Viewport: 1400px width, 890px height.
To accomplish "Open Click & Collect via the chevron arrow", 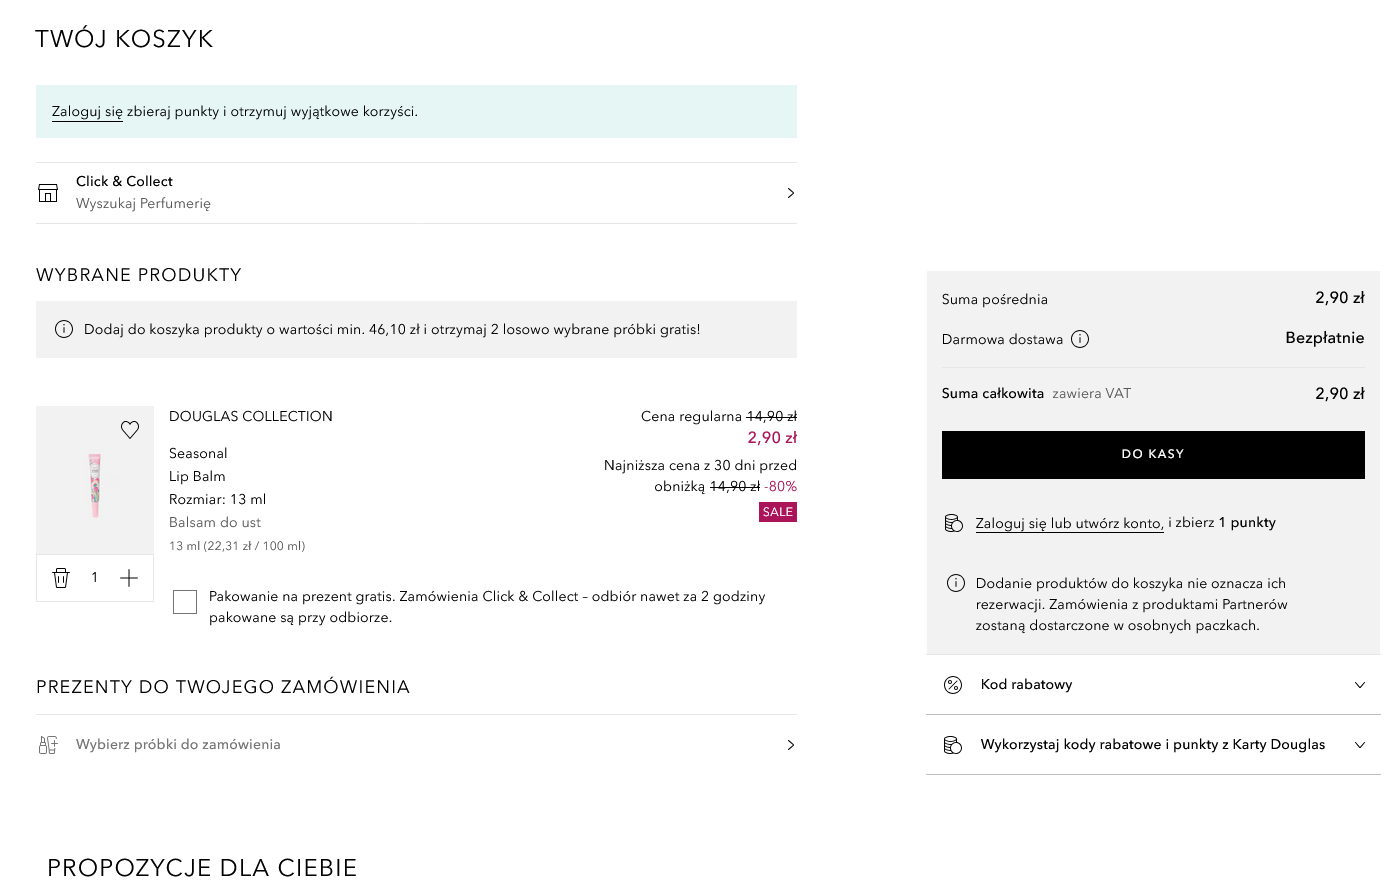I will click(x=791, y=193).
